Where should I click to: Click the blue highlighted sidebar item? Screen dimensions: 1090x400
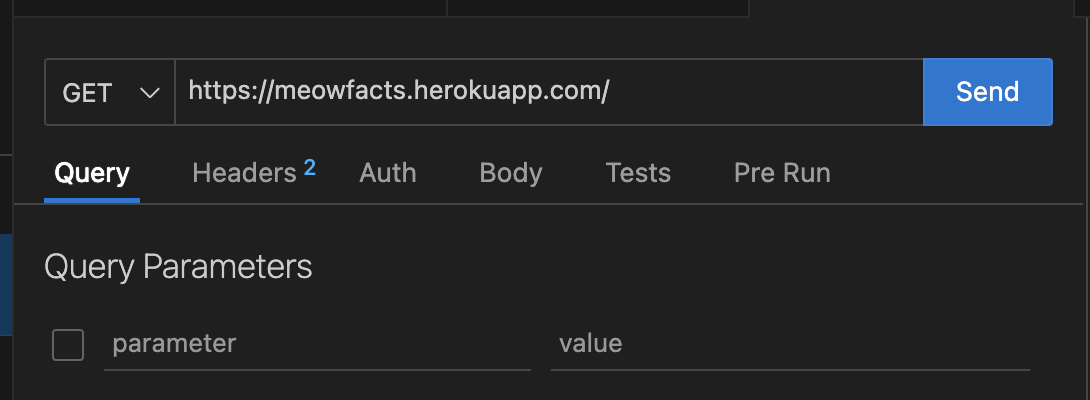pos(6,285)
